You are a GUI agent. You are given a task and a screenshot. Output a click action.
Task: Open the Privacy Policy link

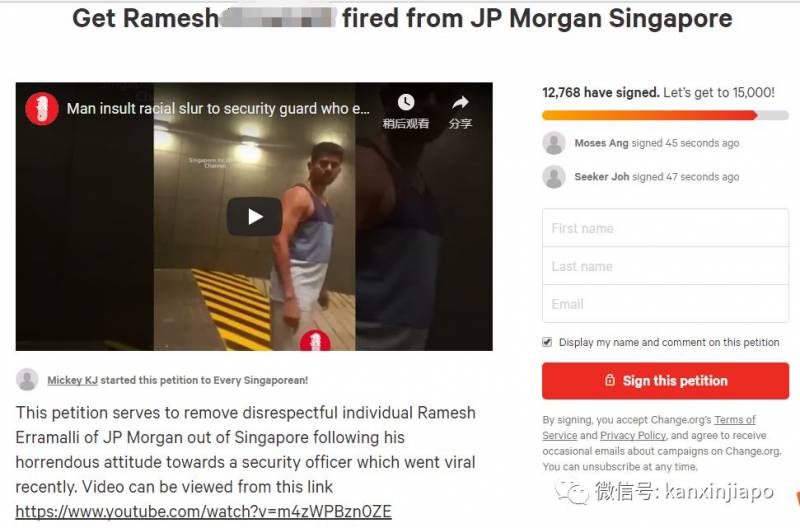coord(633,436)
